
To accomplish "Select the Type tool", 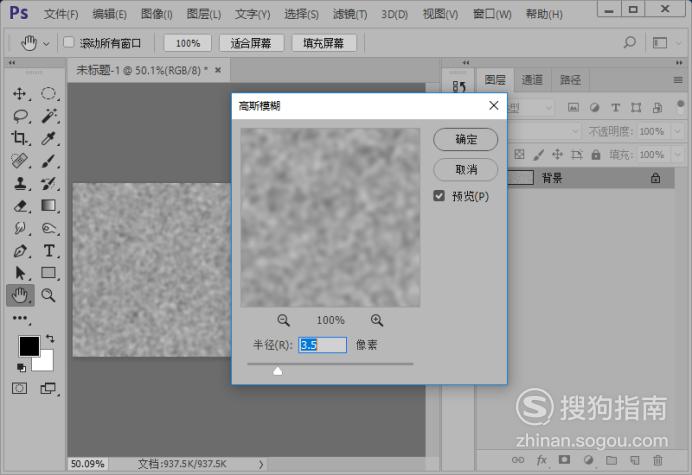I will (x=48, y=250).
